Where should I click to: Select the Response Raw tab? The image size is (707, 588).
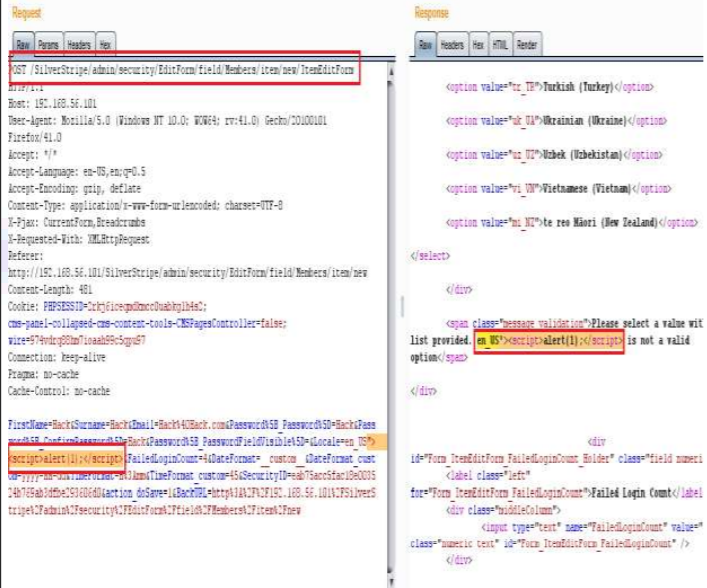tap(426, 46)
